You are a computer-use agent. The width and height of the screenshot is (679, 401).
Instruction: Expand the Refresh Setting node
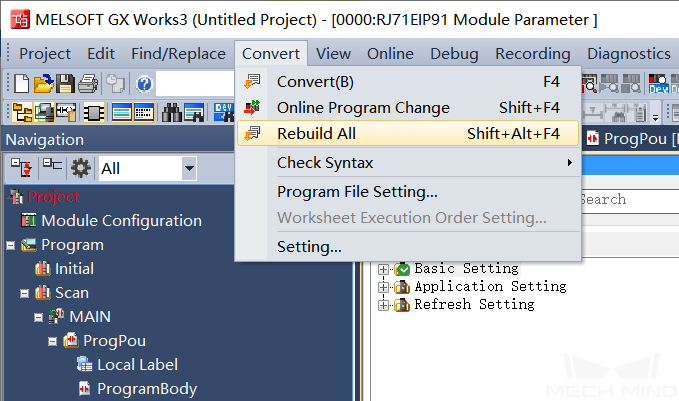(x=383, y=305)
